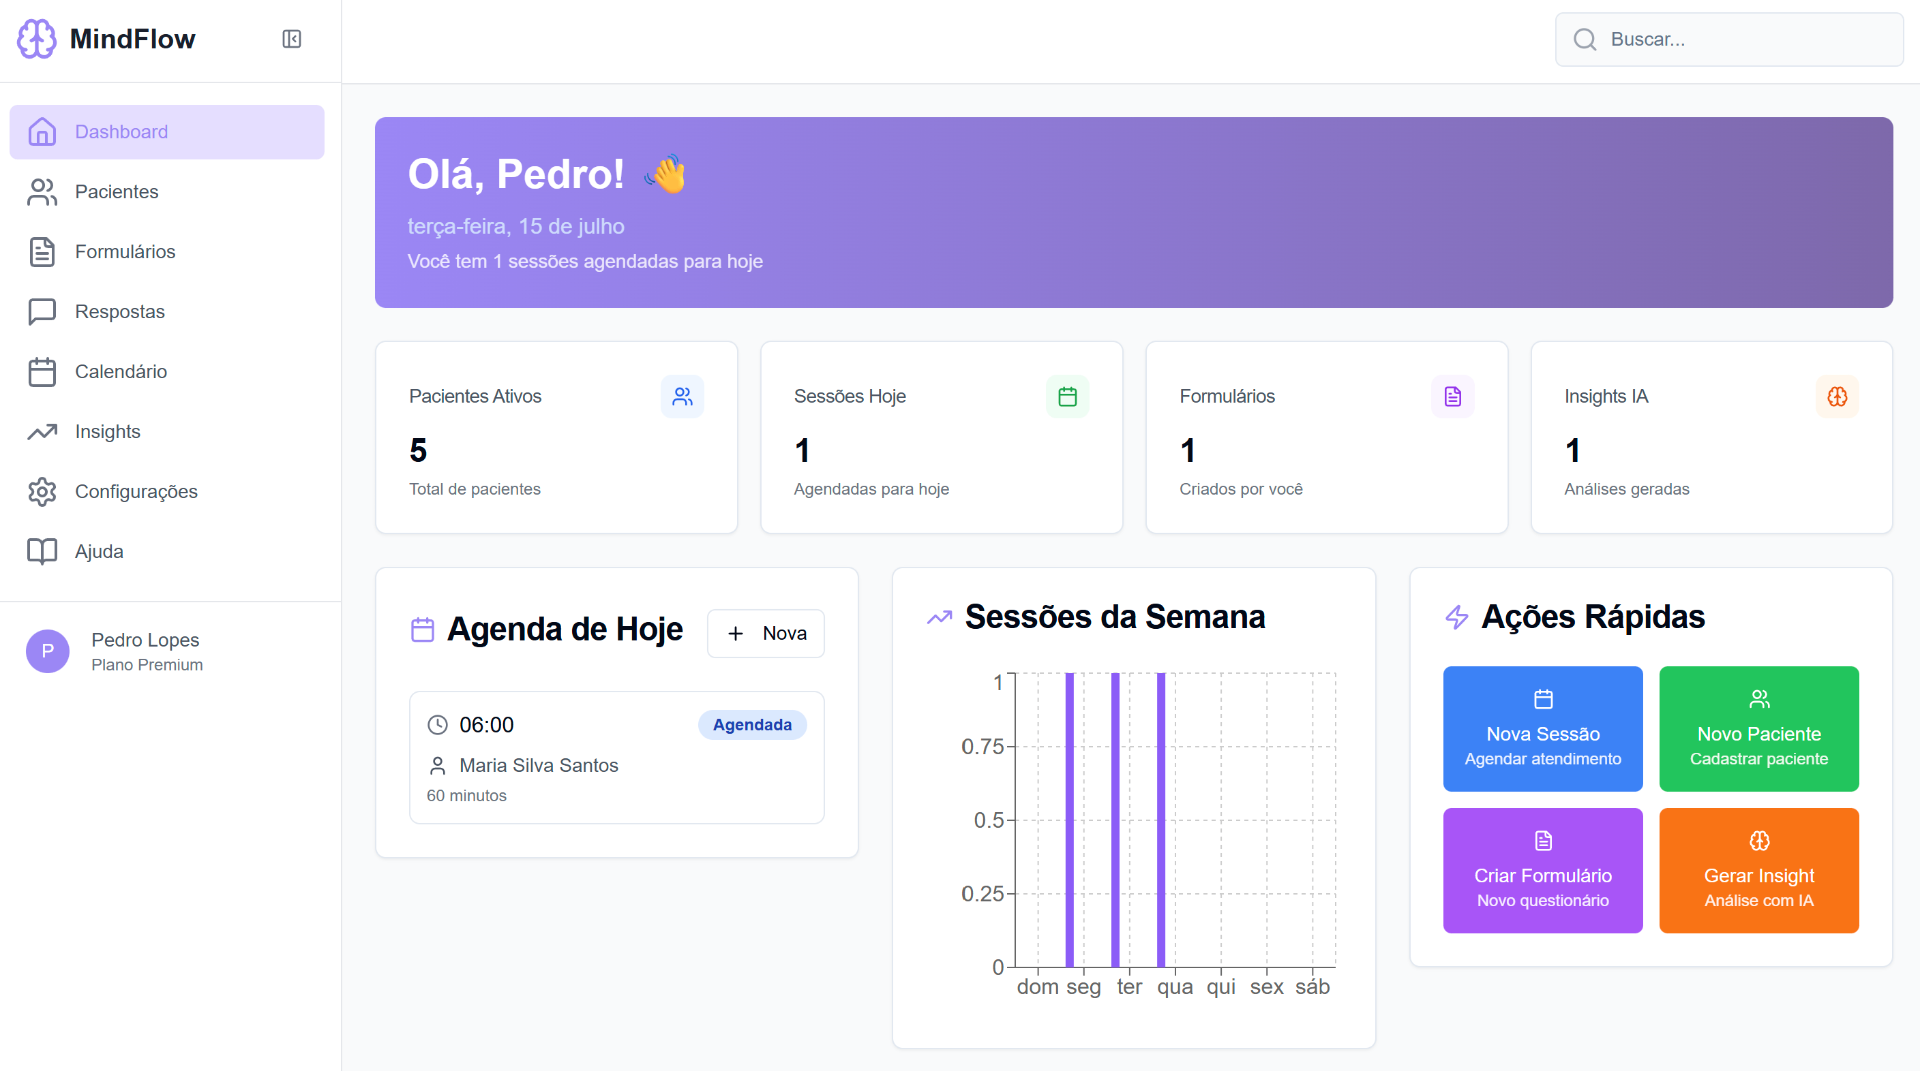Open Formulários in the sidebar
Viewport: 1920px width, 1071px height.
coord(167,252)
